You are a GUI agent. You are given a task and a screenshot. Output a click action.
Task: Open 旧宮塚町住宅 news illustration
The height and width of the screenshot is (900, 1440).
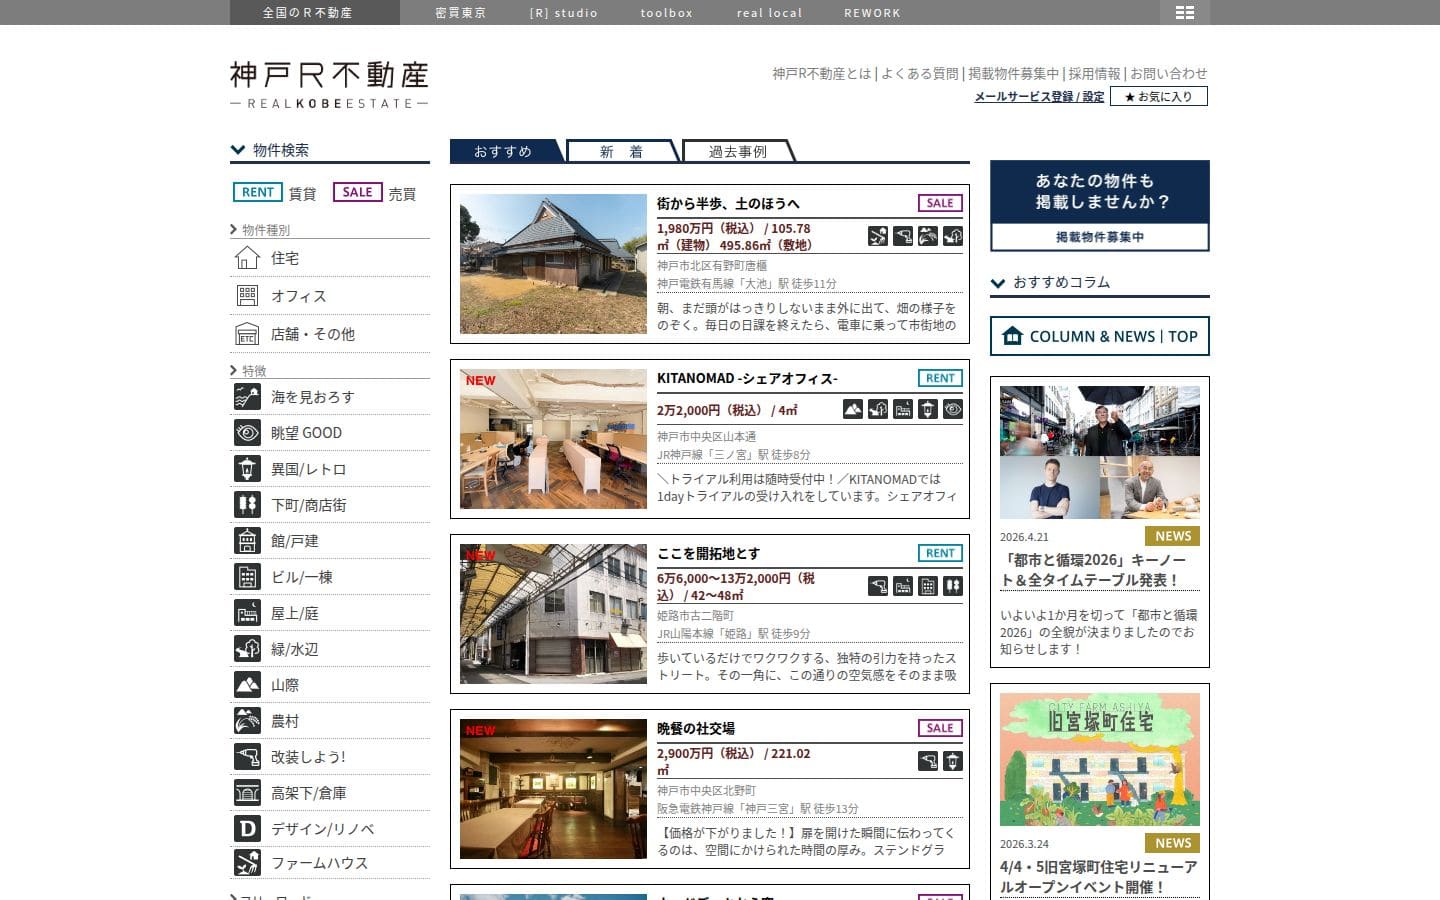(1100, 760)
